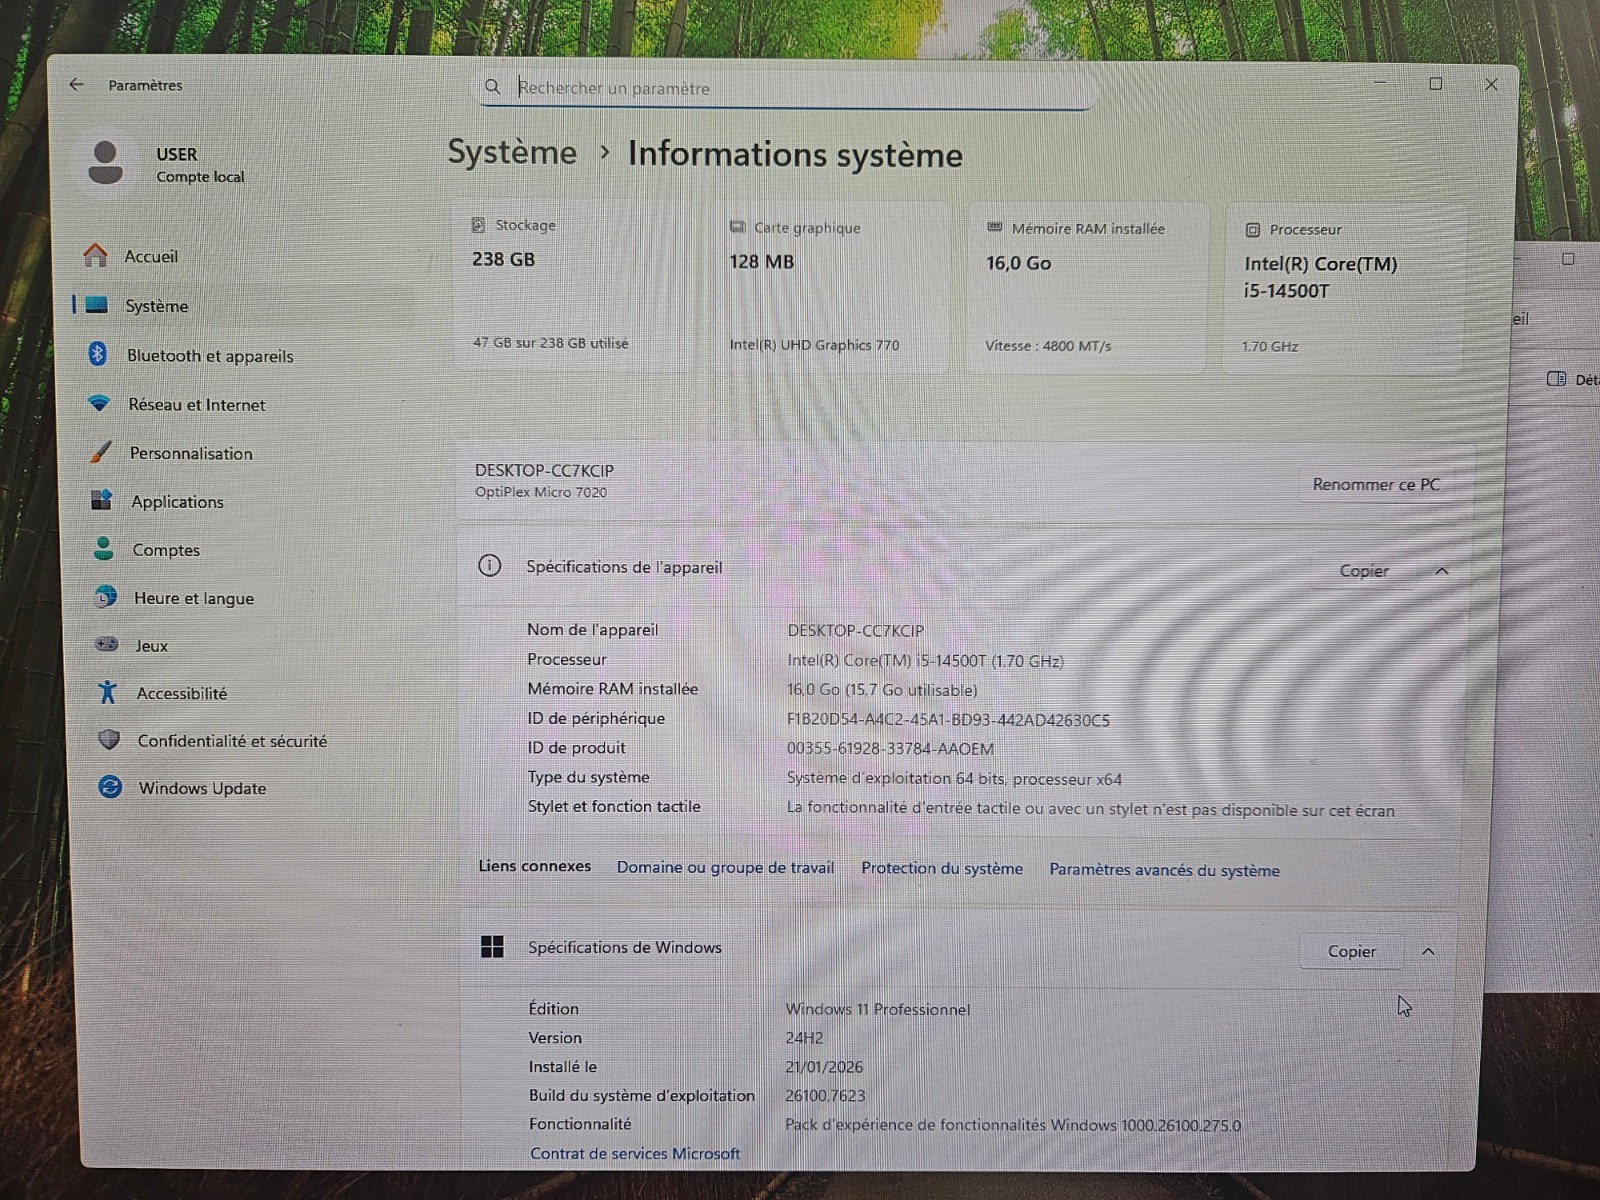The height and width of the screenshot is (1200, 1600).
Task: Select Heure et langue in sidebar
Action: tap(193, 598)
